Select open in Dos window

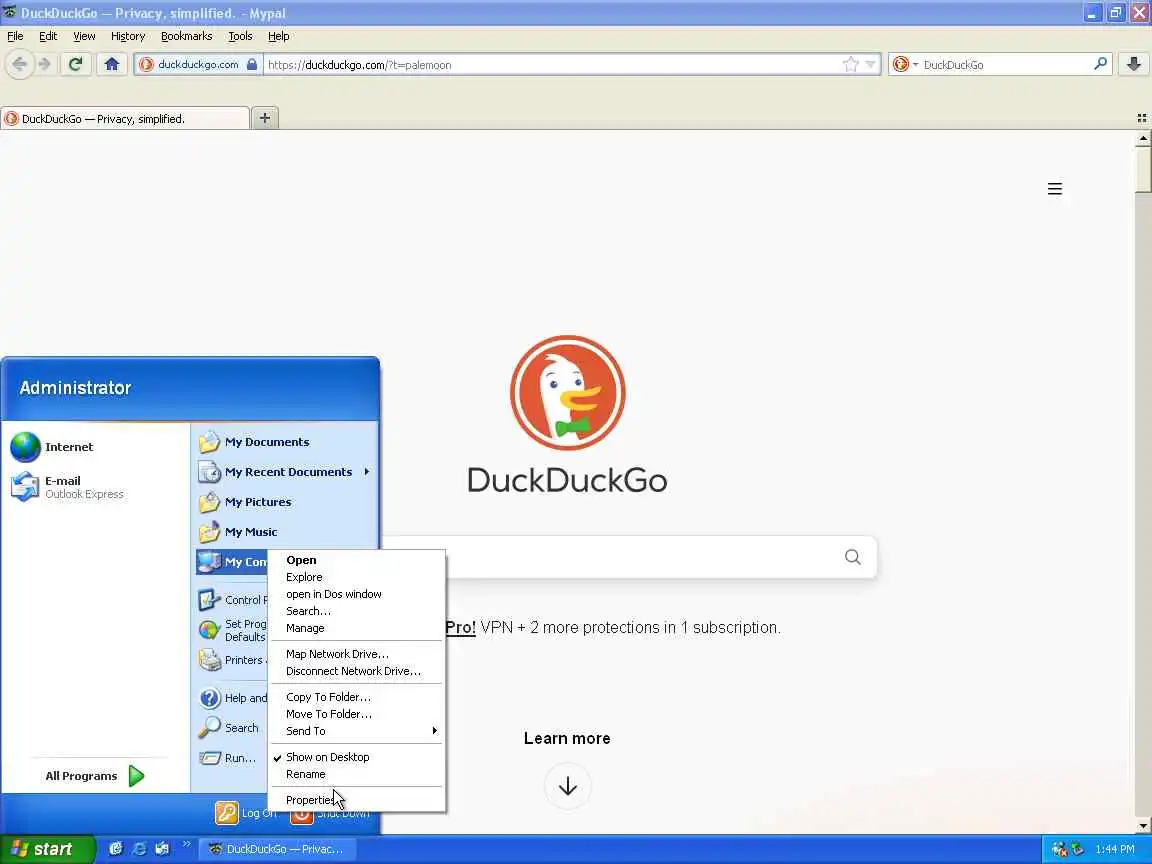(x=356, y=594)
